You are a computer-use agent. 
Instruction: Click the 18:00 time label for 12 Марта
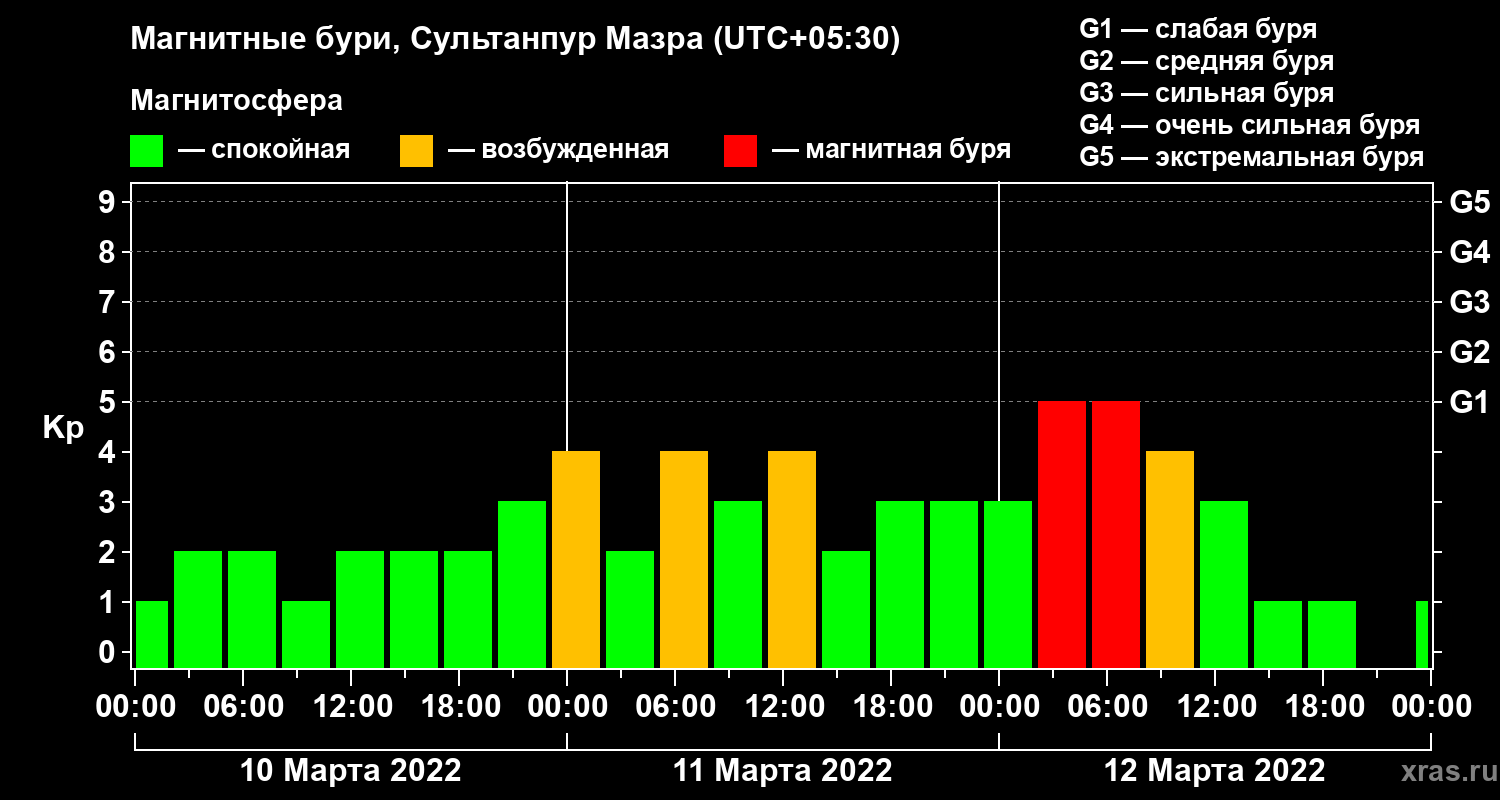[x=1323, y=707]
